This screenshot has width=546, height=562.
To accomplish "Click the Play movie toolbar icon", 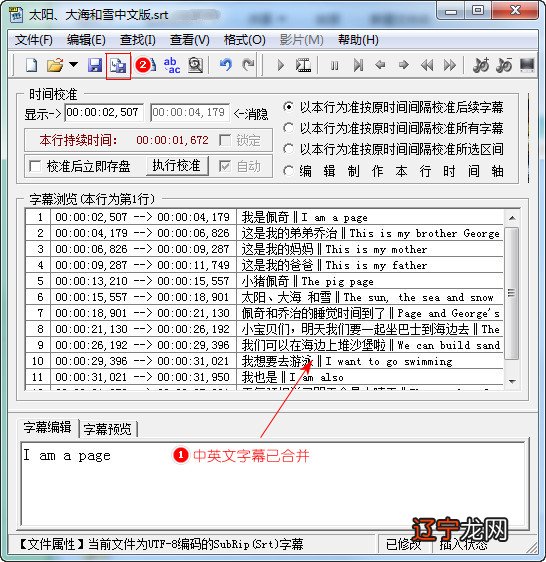I will [x=281, y=65].
